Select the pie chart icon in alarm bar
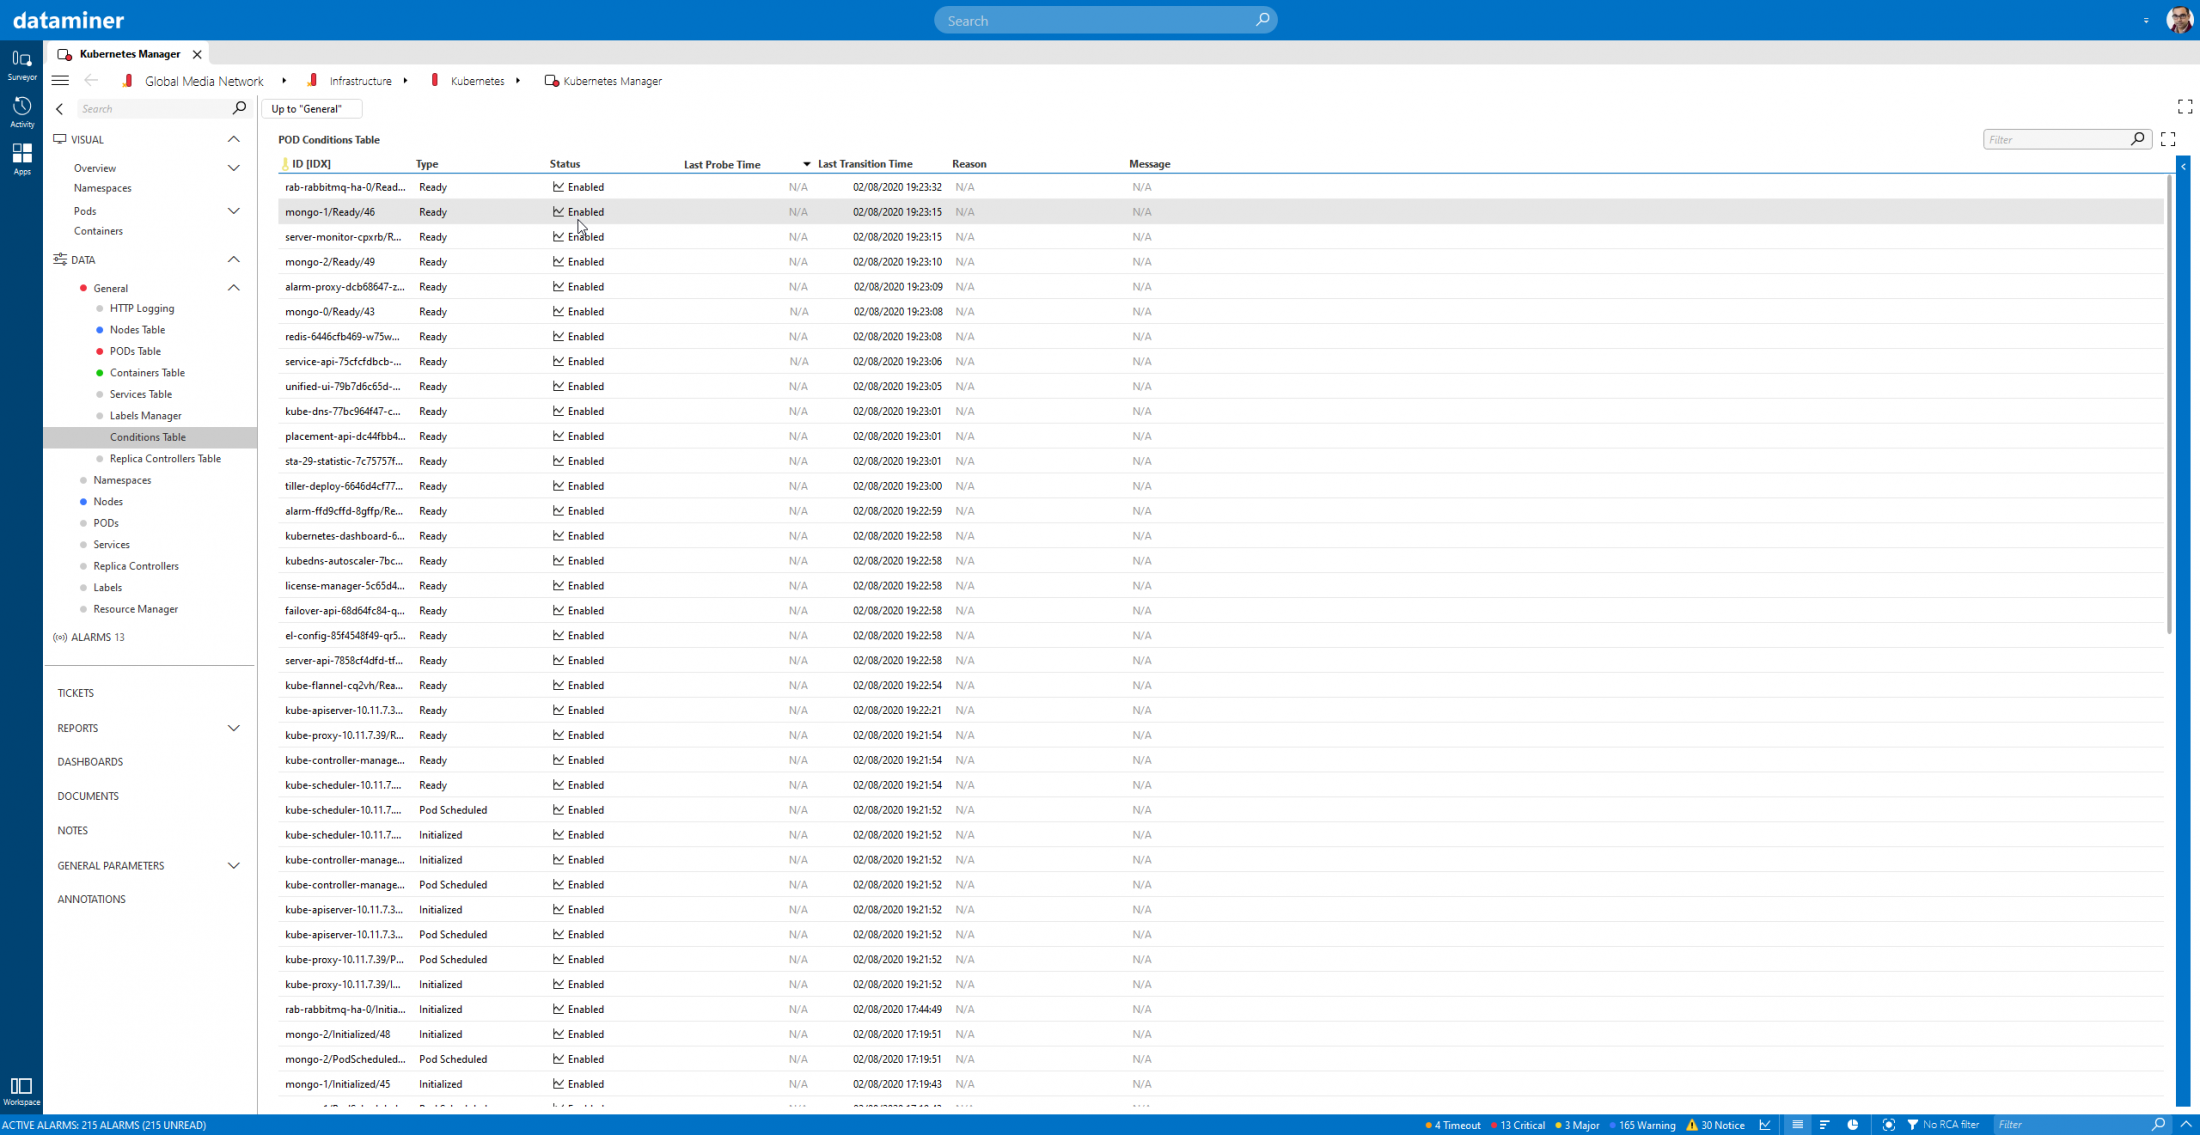Viewport: 2200px width, 1135px height. pyautogui.click(x=1852, y=1125)
